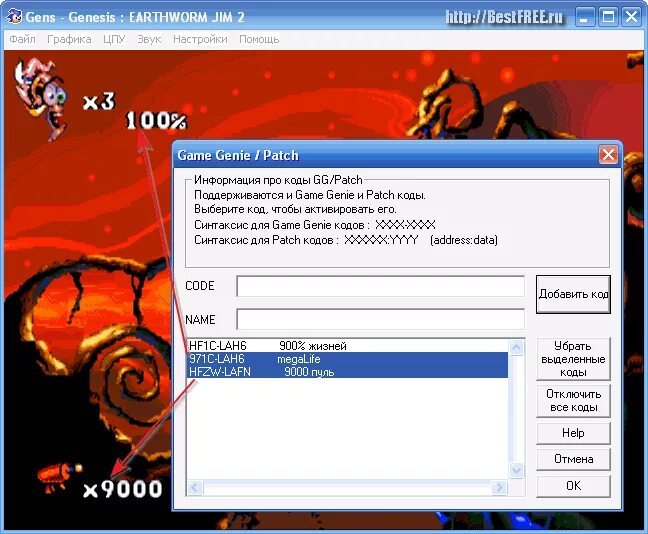Select the HFZW-LAFN 9000 пуль code
The width and height of the screenshot is (648, 534).
click(347, 372)
